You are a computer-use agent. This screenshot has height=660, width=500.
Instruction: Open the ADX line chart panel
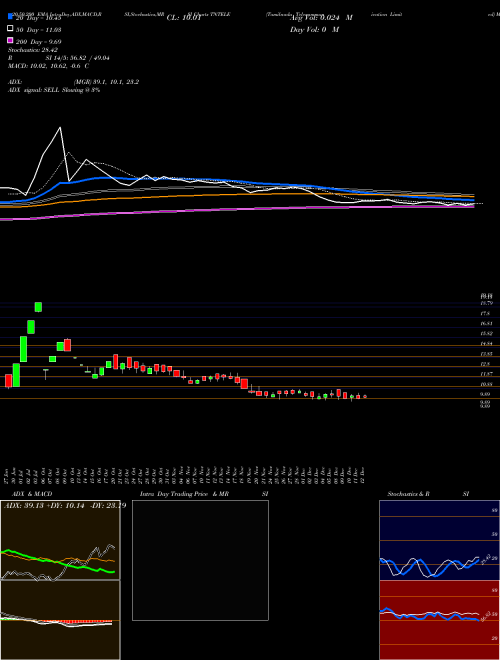pyautogui.click(x=60, y=540)
